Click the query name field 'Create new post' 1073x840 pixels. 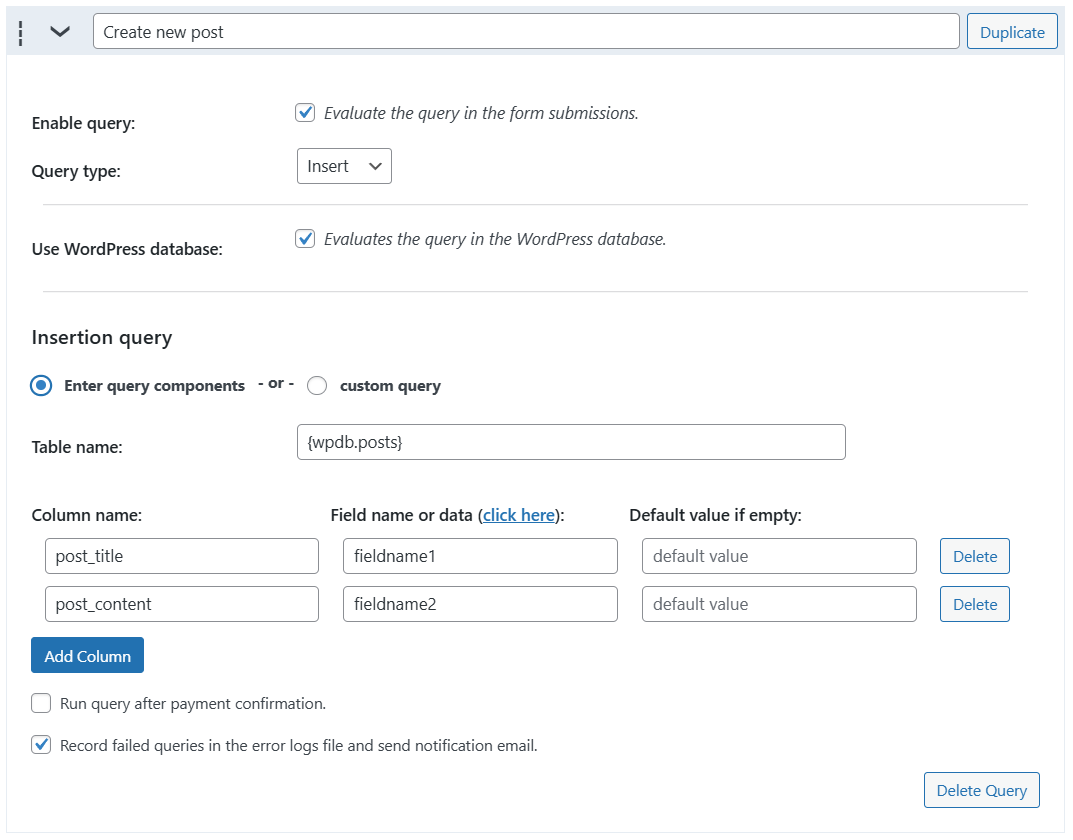pyautogui.click(x=526, y=32)
